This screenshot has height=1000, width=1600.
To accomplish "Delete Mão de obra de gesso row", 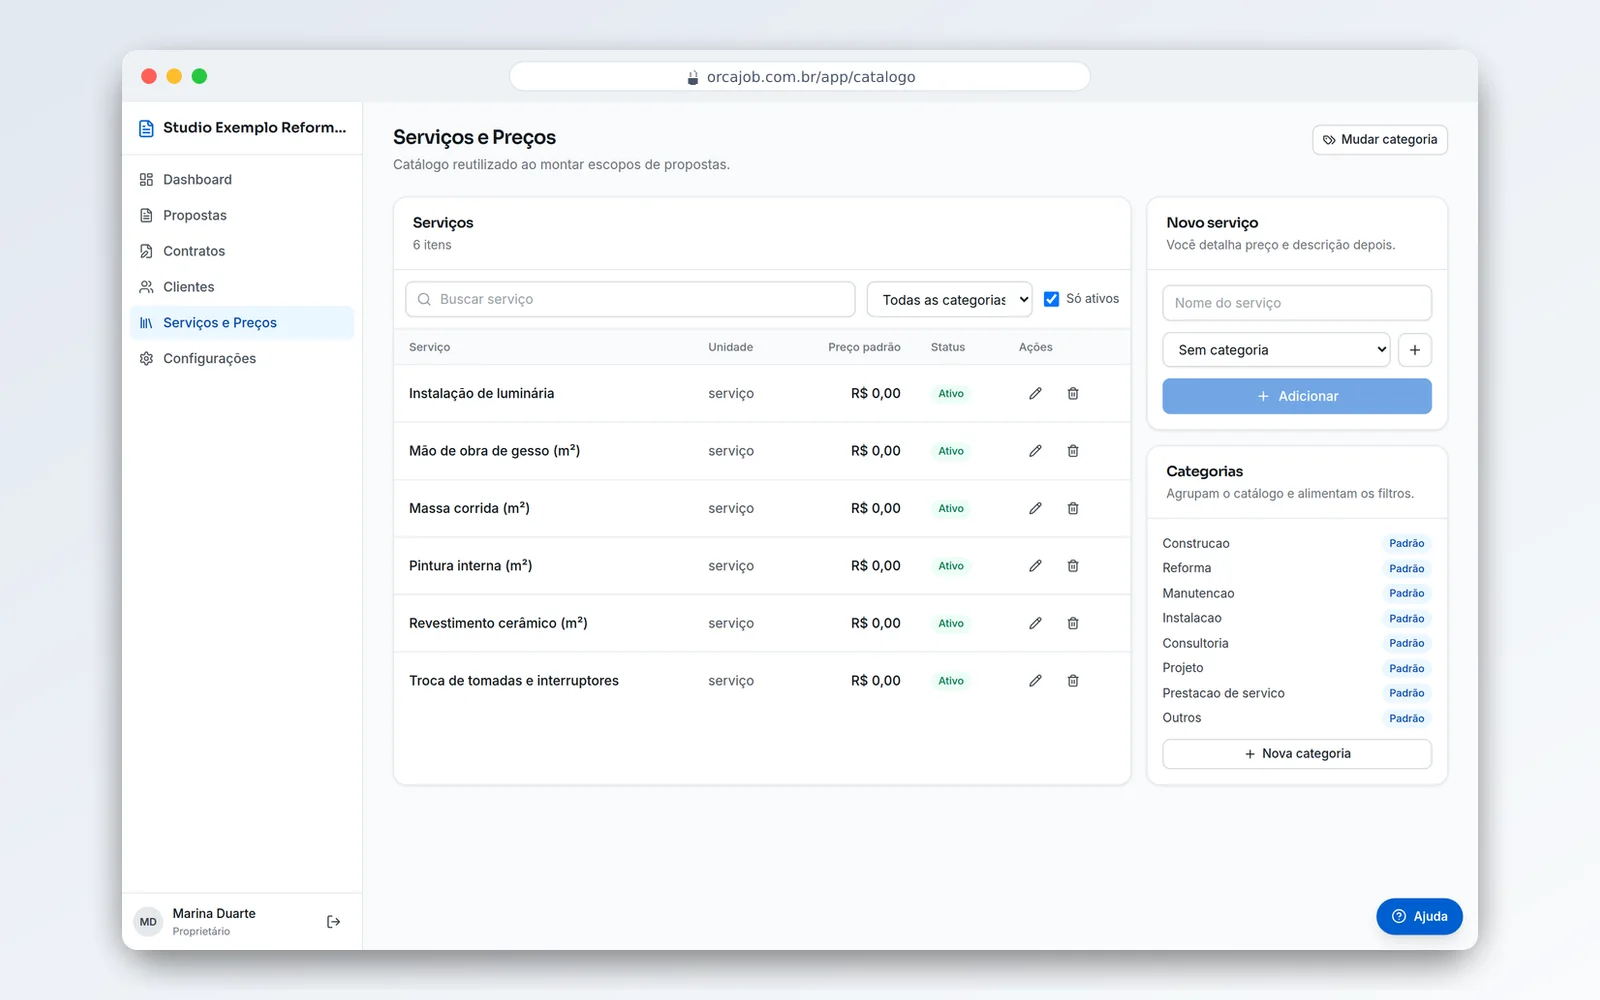I will point(1073,451).
